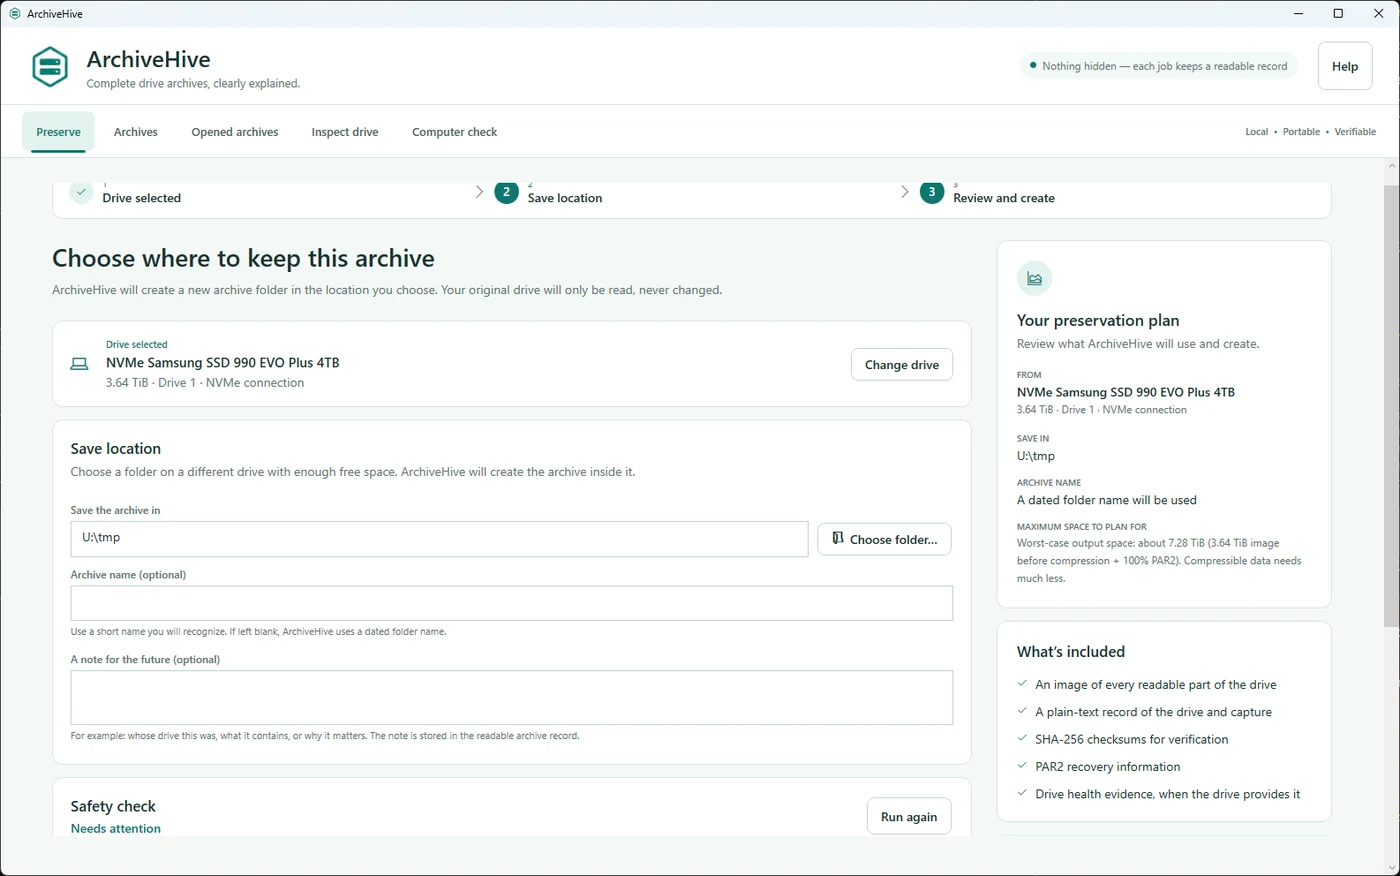
Task: Click the Change drive button
Action: coord(902,365)
